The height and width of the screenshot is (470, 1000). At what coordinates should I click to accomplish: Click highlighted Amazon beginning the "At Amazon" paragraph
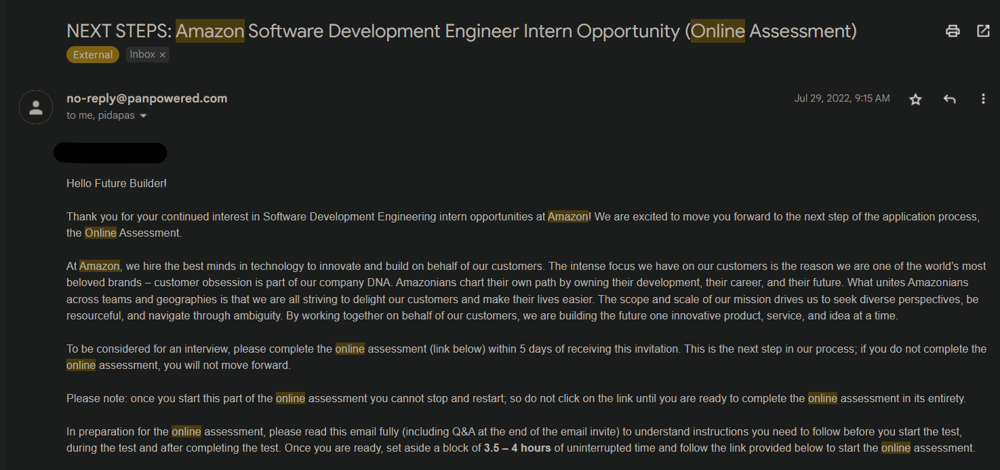pyautogui.click(x=99, y=266)
